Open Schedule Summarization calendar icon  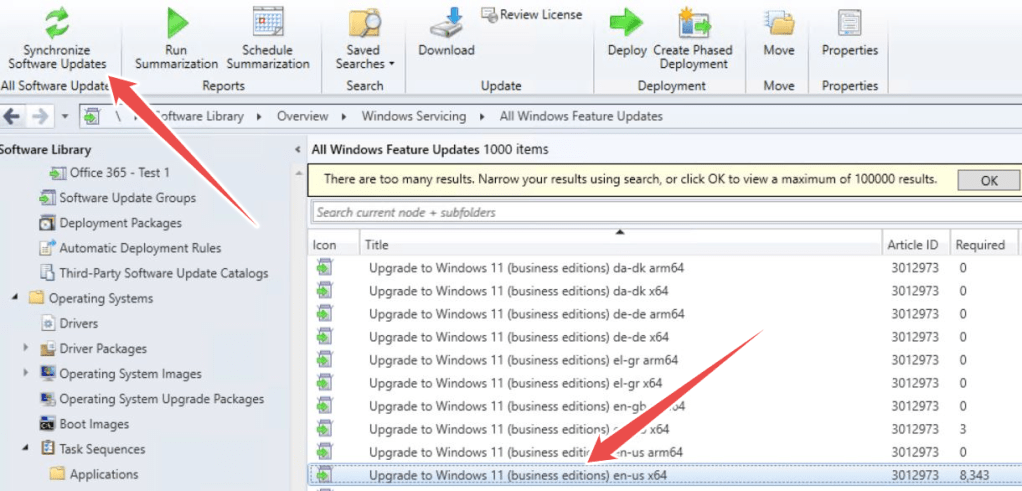tap(268, 23)
